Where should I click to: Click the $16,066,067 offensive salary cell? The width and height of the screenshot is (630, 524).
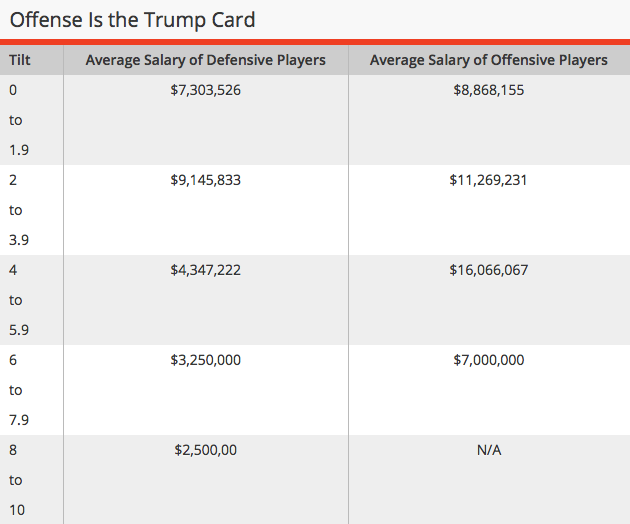[488, 270]
